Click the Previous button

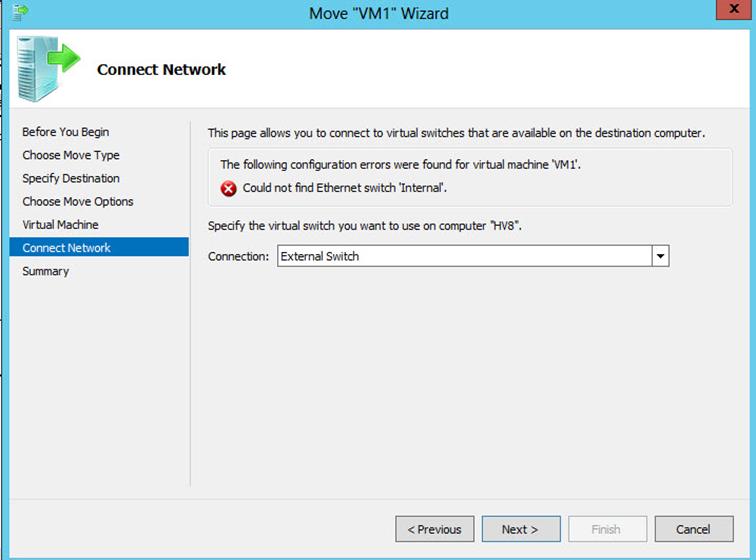pos(434,529)
